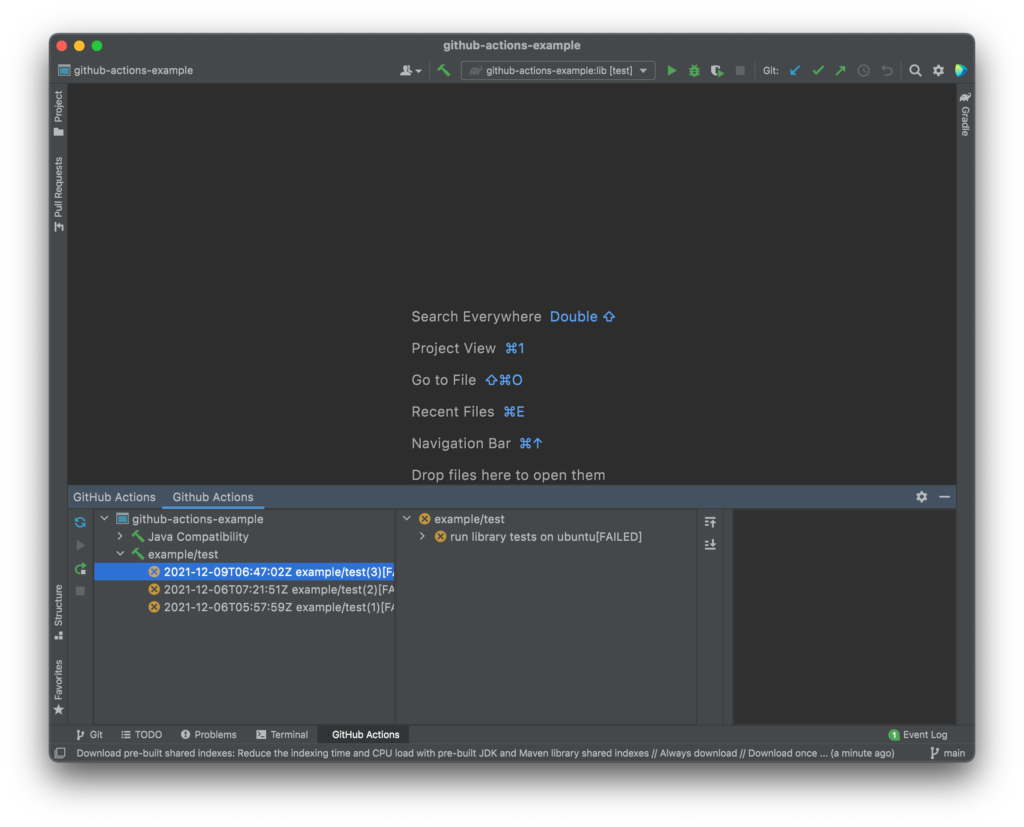Hide the tool window with the minus icon
This screenshot has height=827, width=1024.
(x=944, y=497)
